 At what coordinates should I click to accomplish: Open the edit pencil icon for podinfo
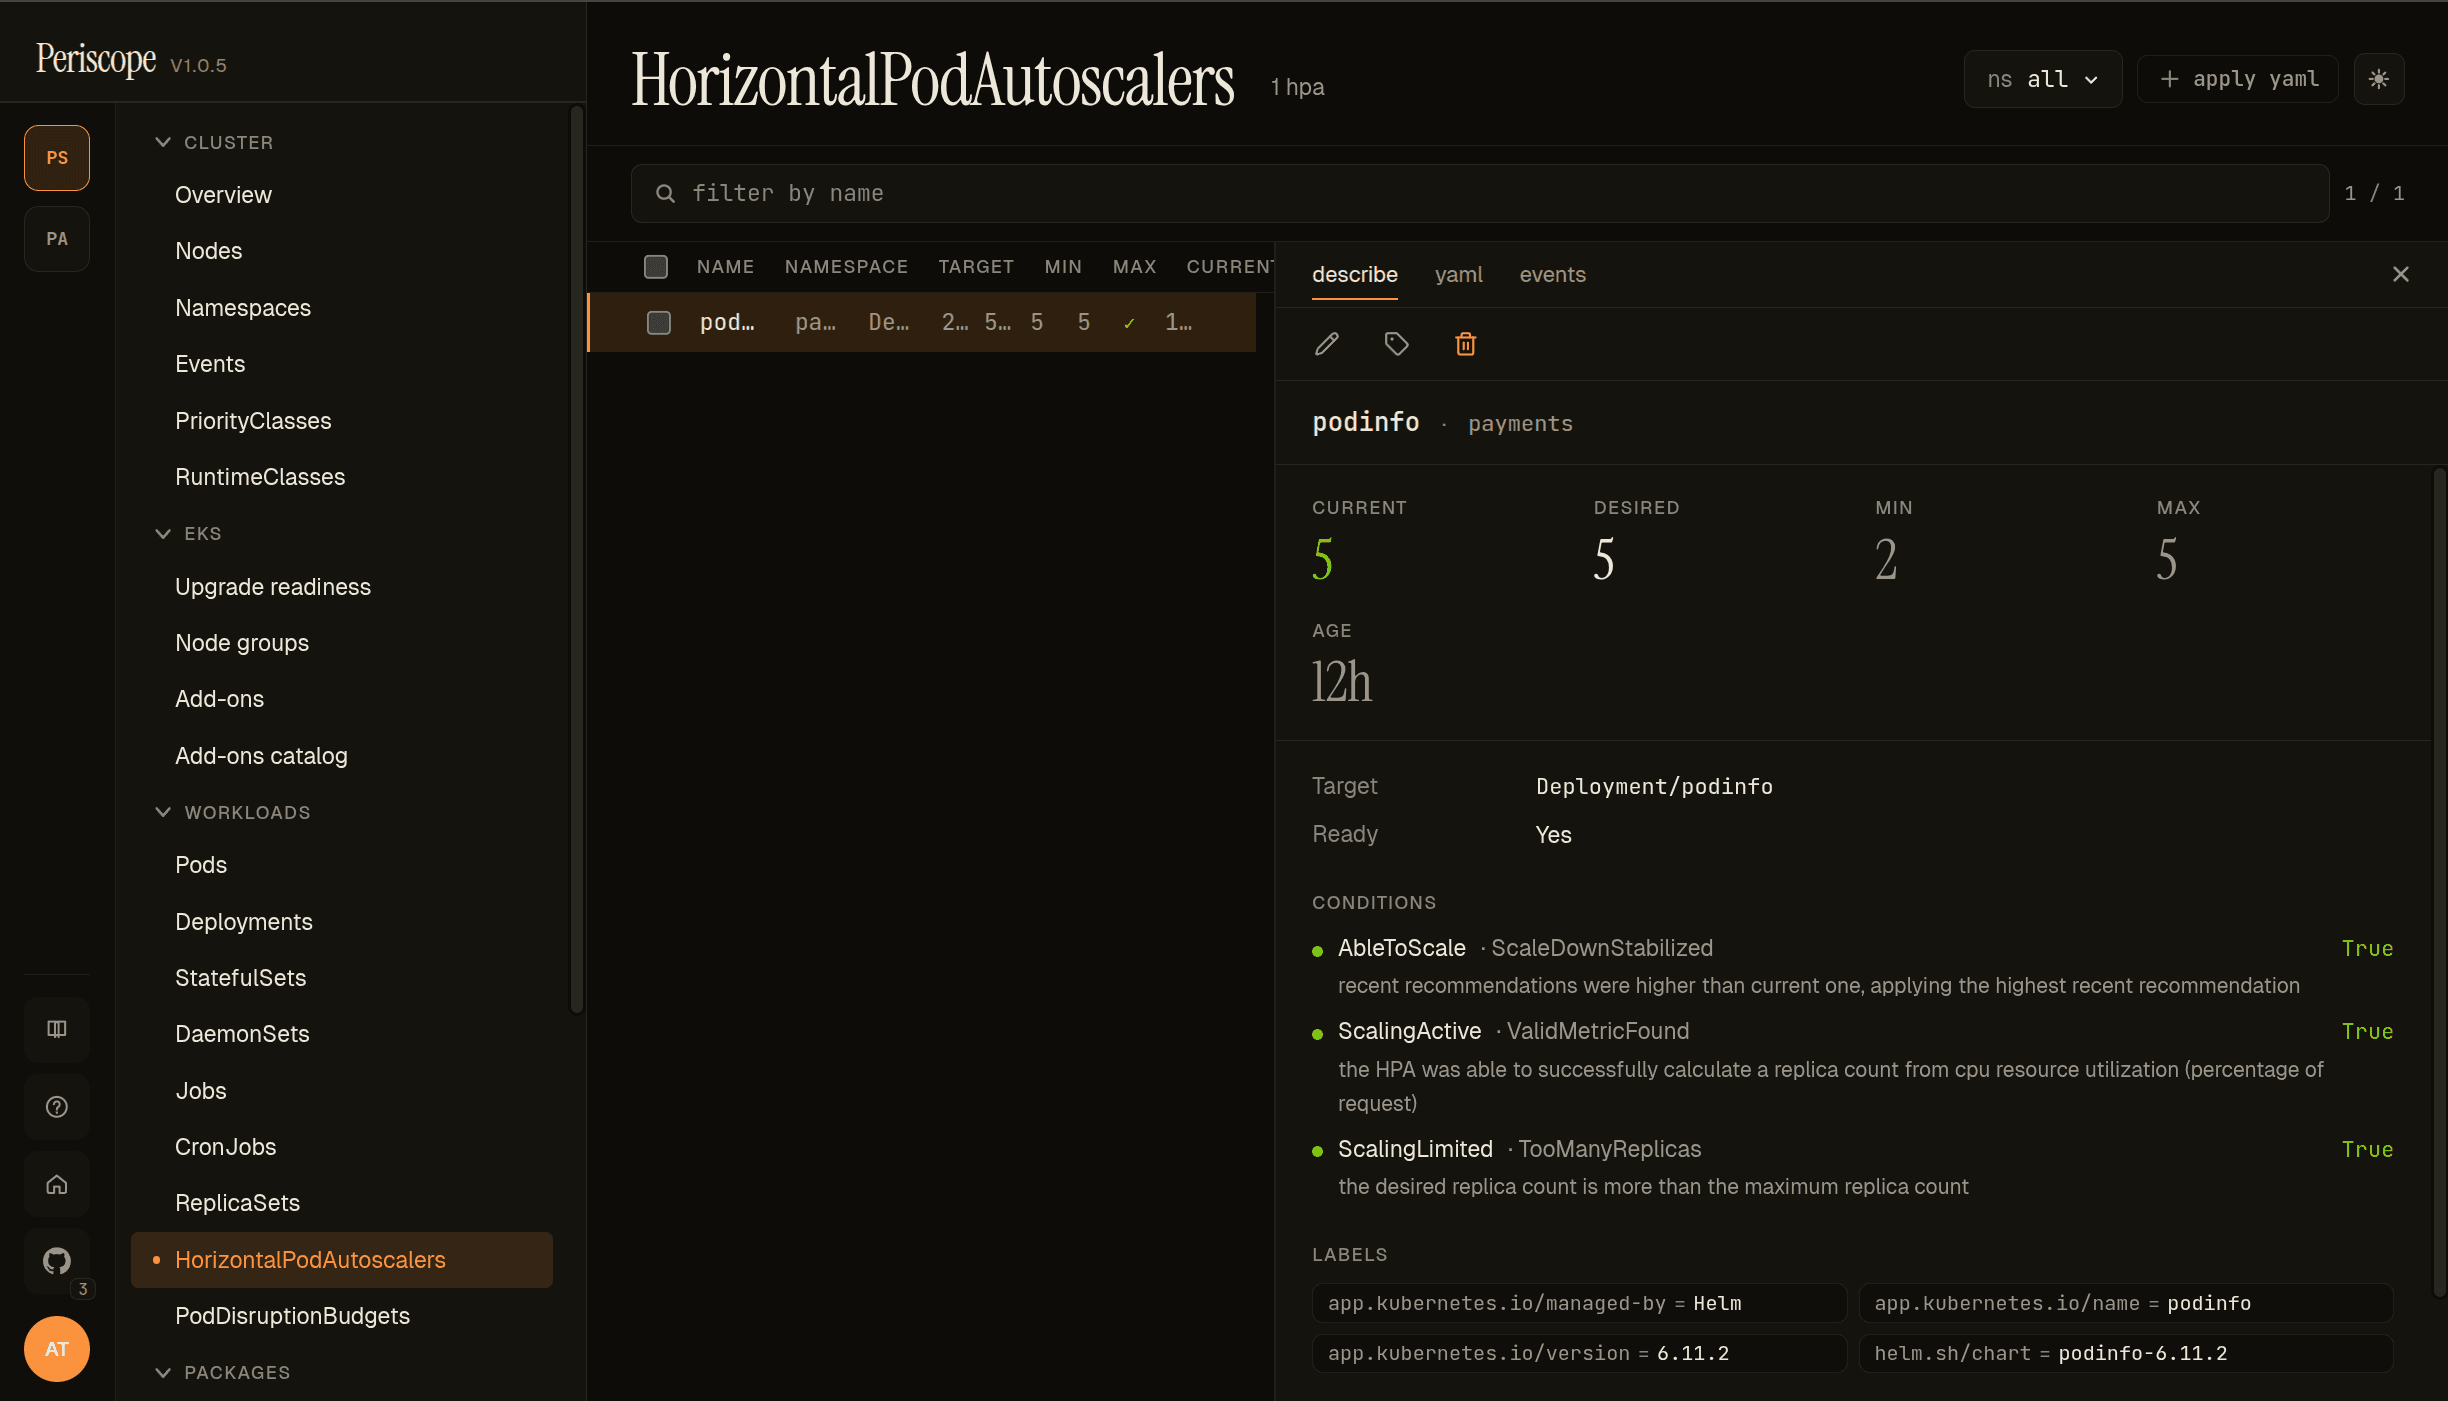click(x=1327, y=344)
